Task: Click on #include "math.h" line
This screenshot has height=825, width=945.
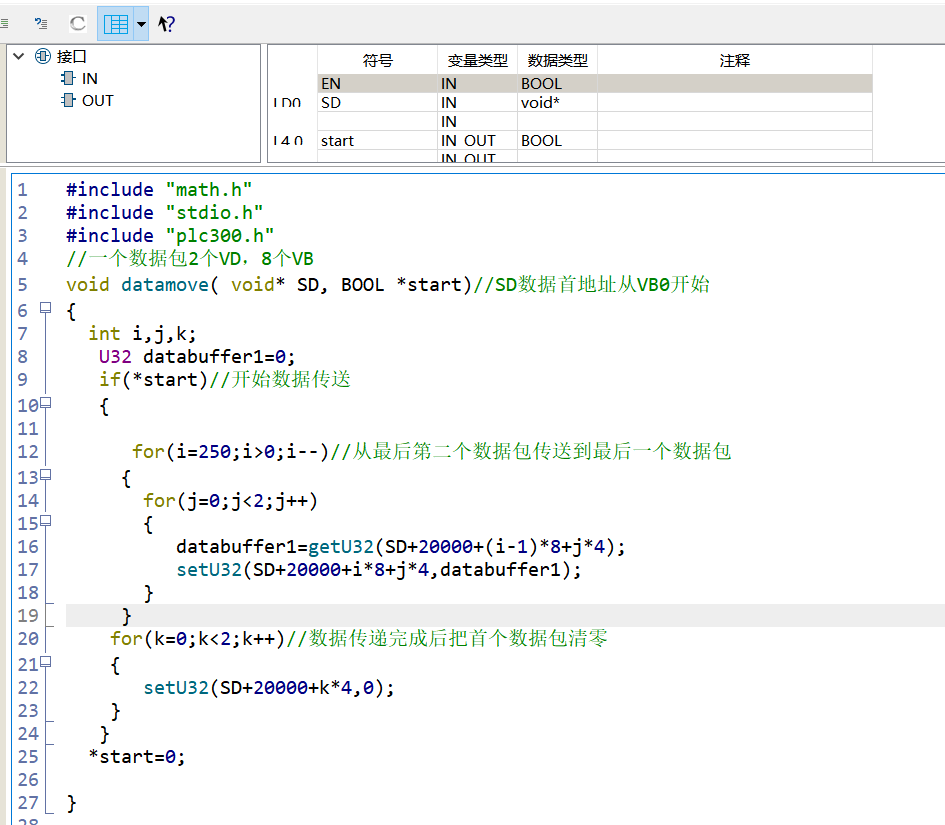Action: (159, 190)
